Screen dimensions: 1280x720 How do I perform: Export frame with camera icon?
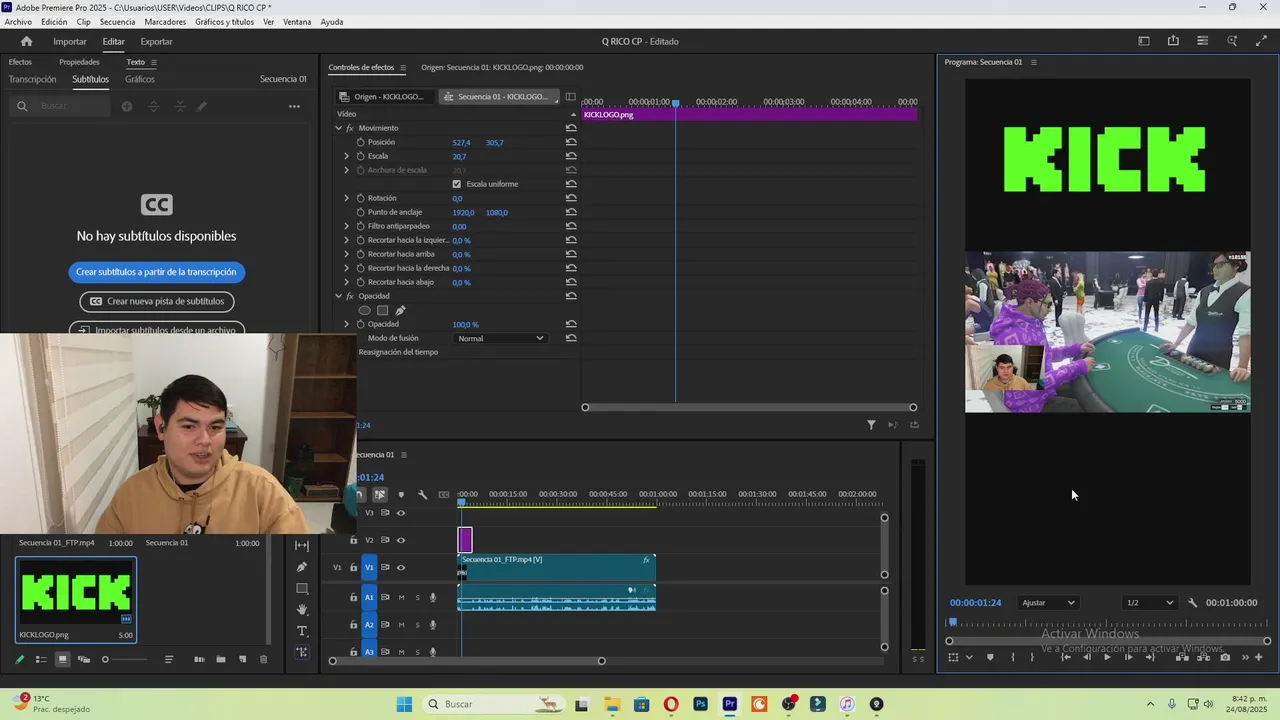pos(1225,657)
